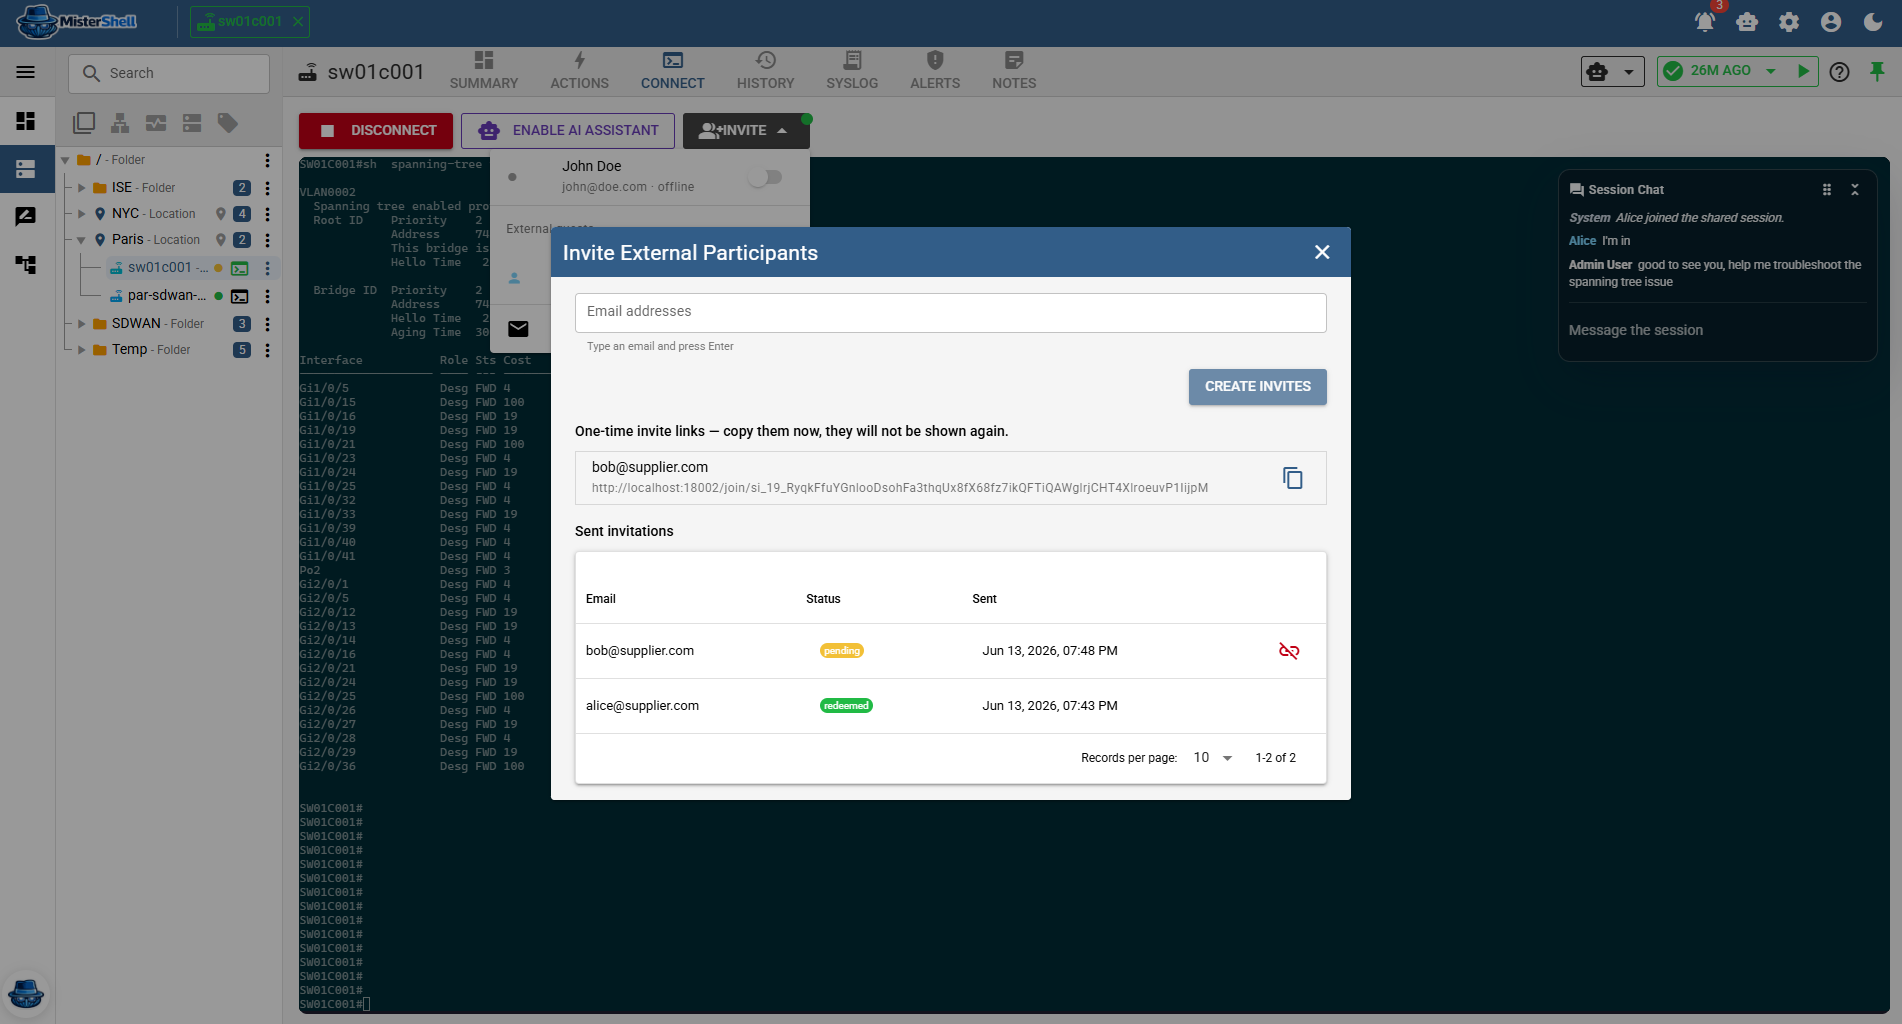Open terminal icon for par-sdwan device
Viewport: 1902px width, 1024px height.
(240, 296)
